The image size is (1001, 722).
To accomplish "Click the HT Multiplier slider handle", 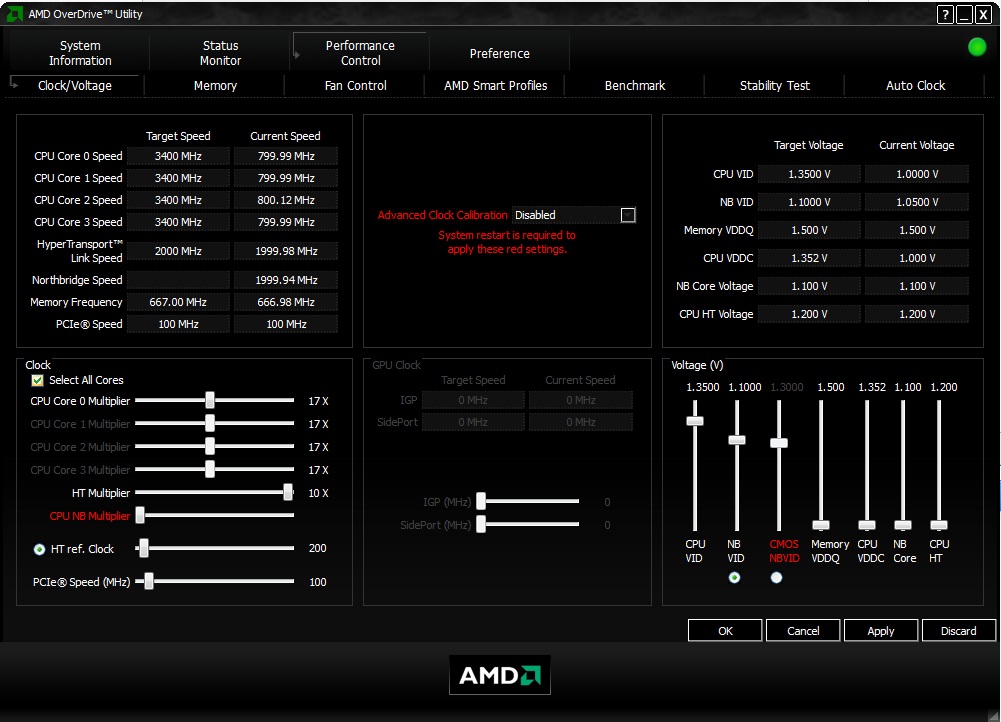I will [288, 492].
